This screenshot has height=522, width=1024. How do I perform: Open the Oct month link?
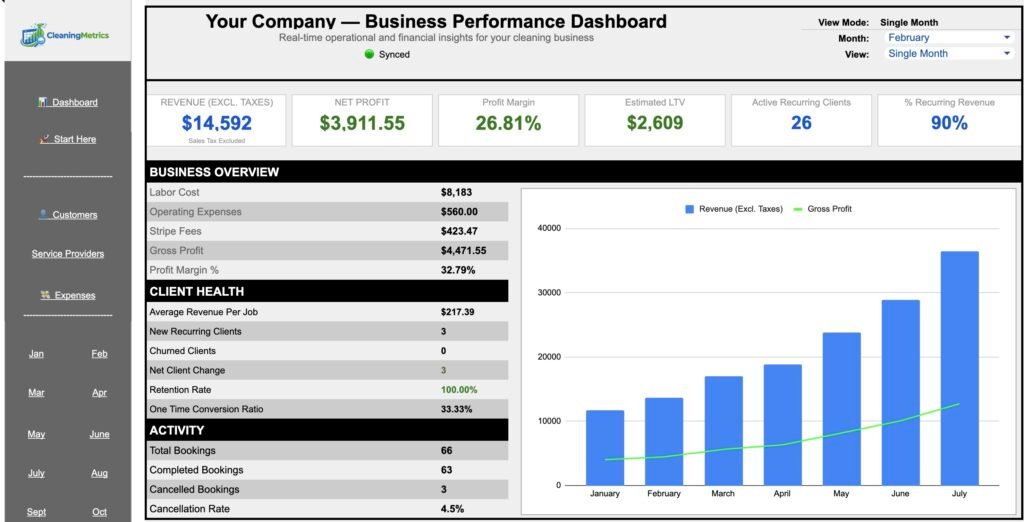coord(99,512)
